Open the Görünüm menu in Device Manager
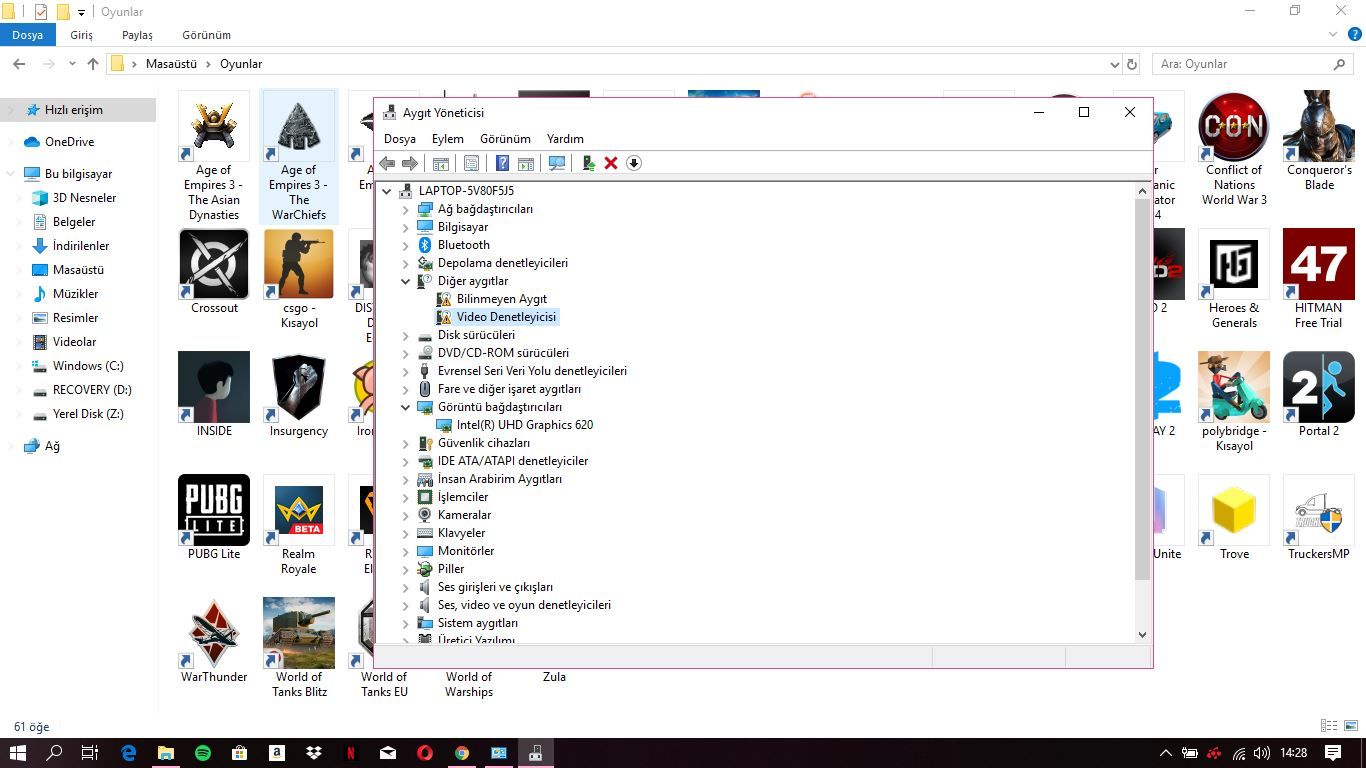Screen dimensions: 1366x768 click(505, 139)
